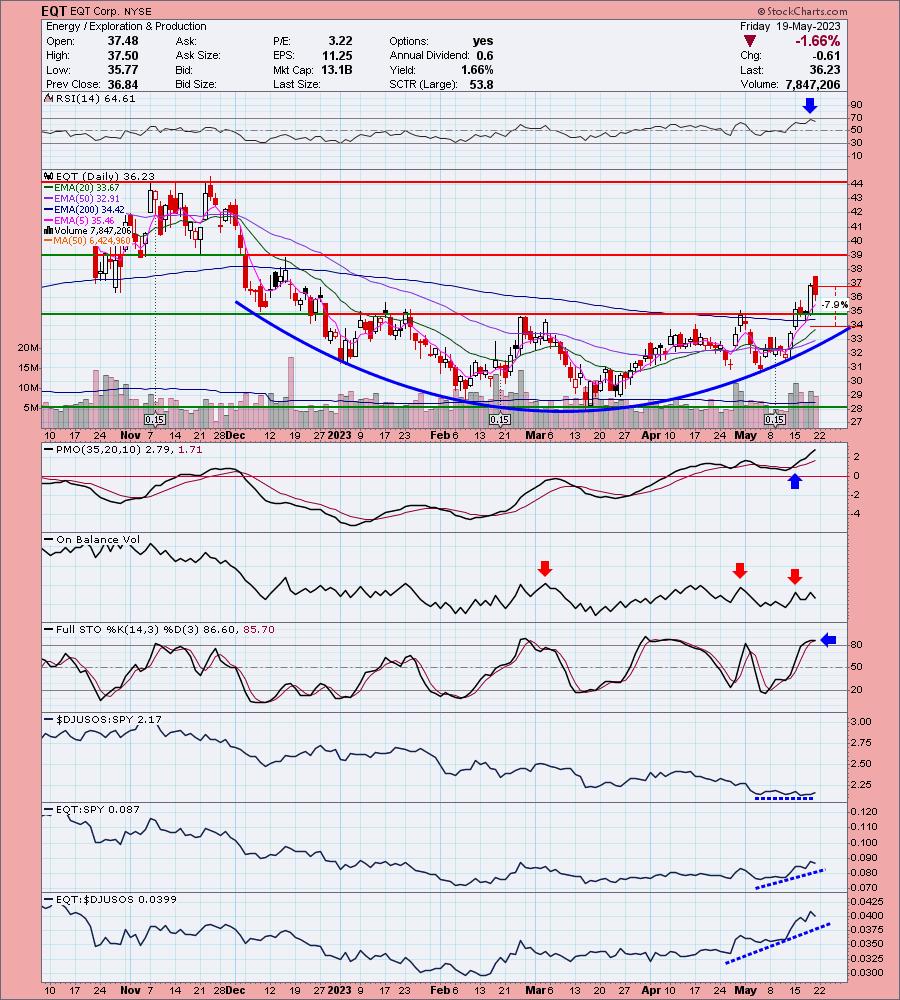This screenshot has height=1000, width=900.
Task: Click the -1.66% percent change
Action: click(x=817, y=41)
